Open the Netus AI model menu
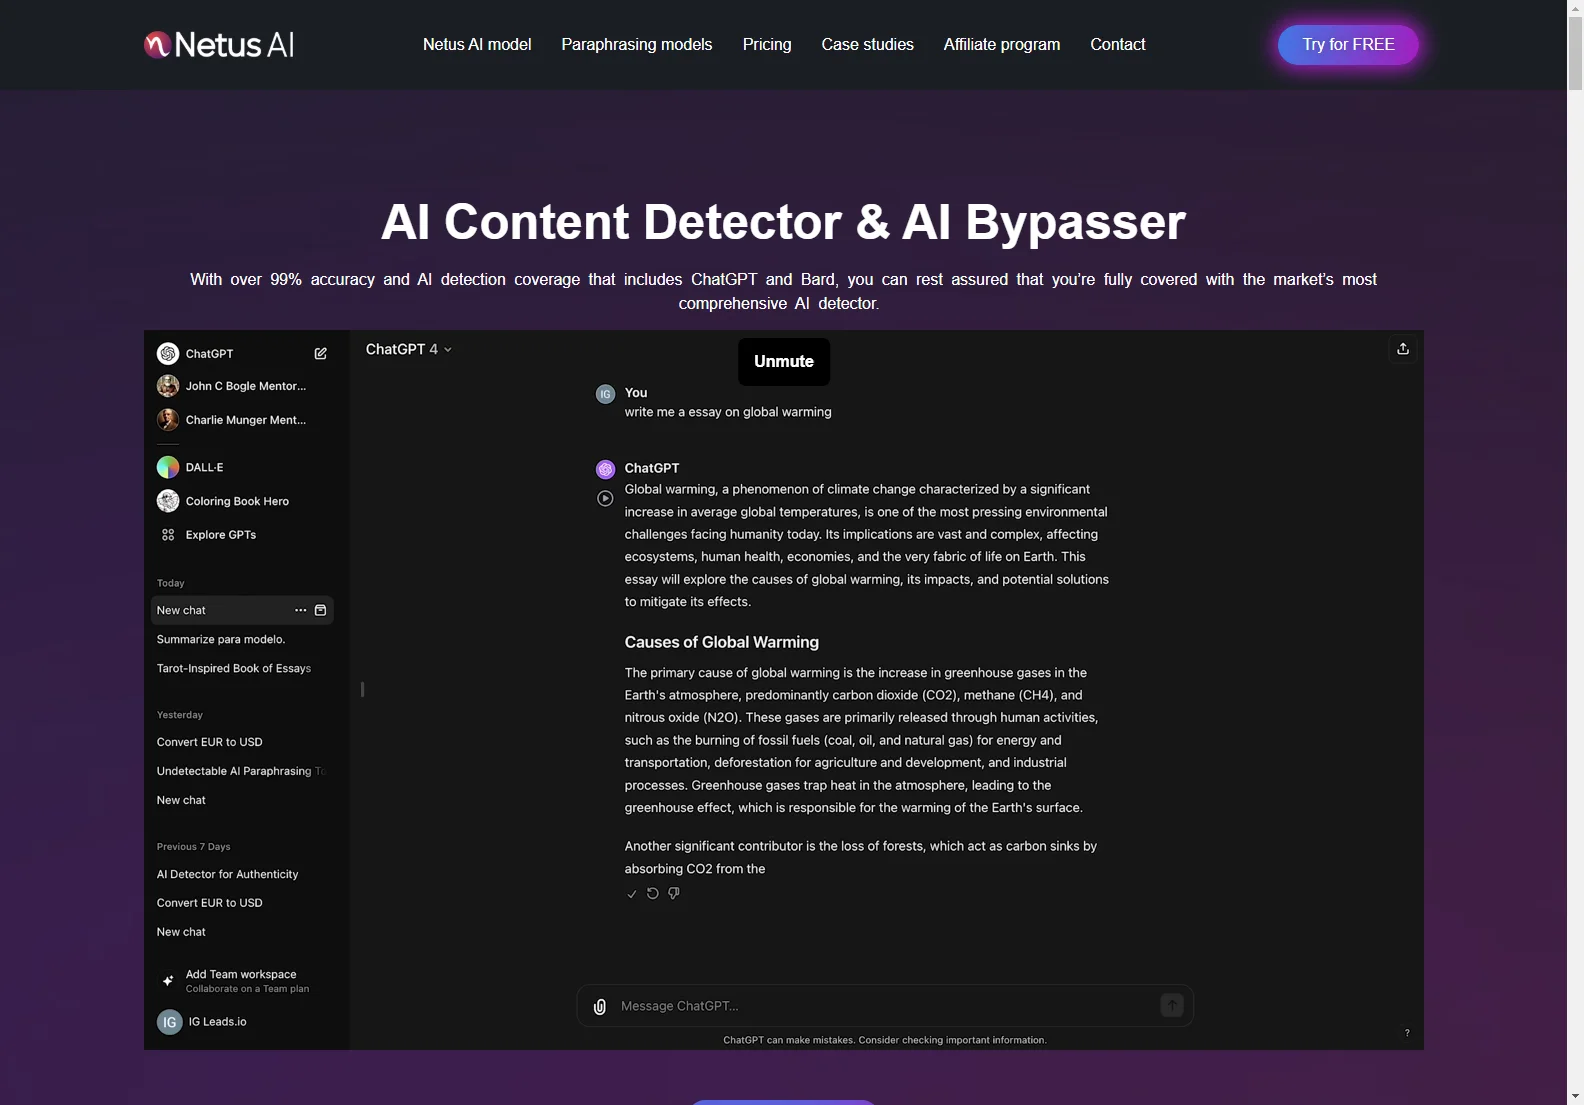The height and width of the screenshot is (1105, 1584). coord(477,44)
